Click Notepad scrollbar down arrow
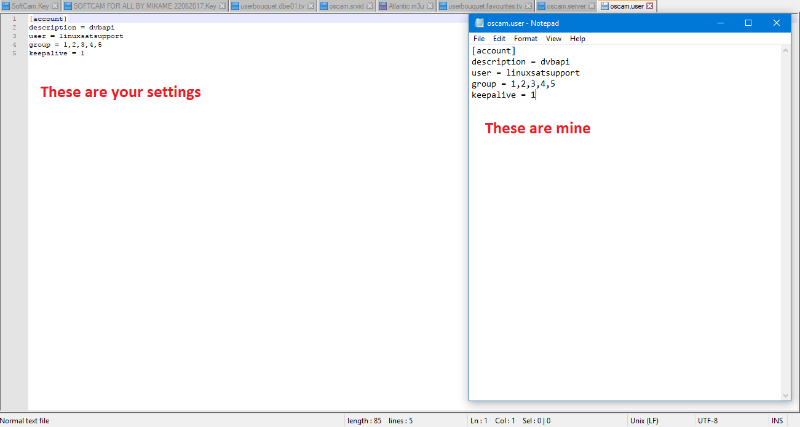800x427 pixels. [x=785, y=395]
